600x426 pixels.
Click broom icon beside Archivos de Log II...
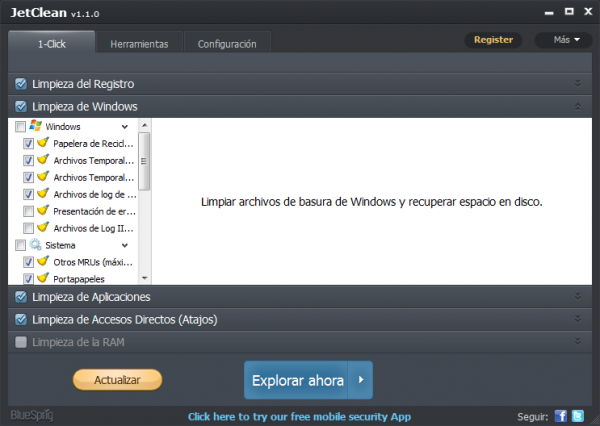point(43,227)
